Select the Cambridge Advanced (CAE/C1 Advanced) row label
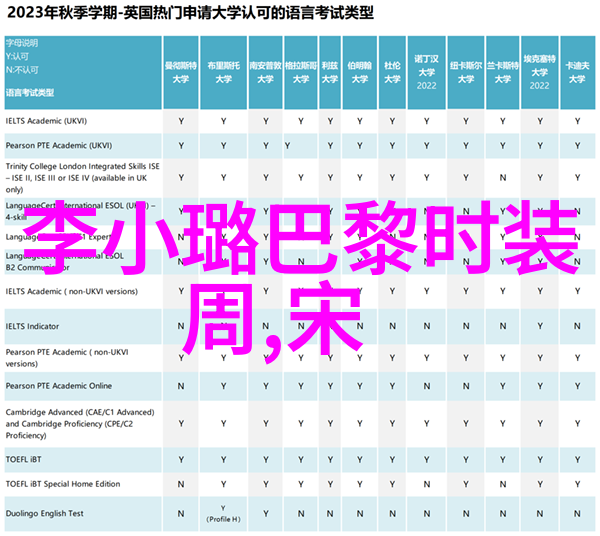 pos(80,424)
